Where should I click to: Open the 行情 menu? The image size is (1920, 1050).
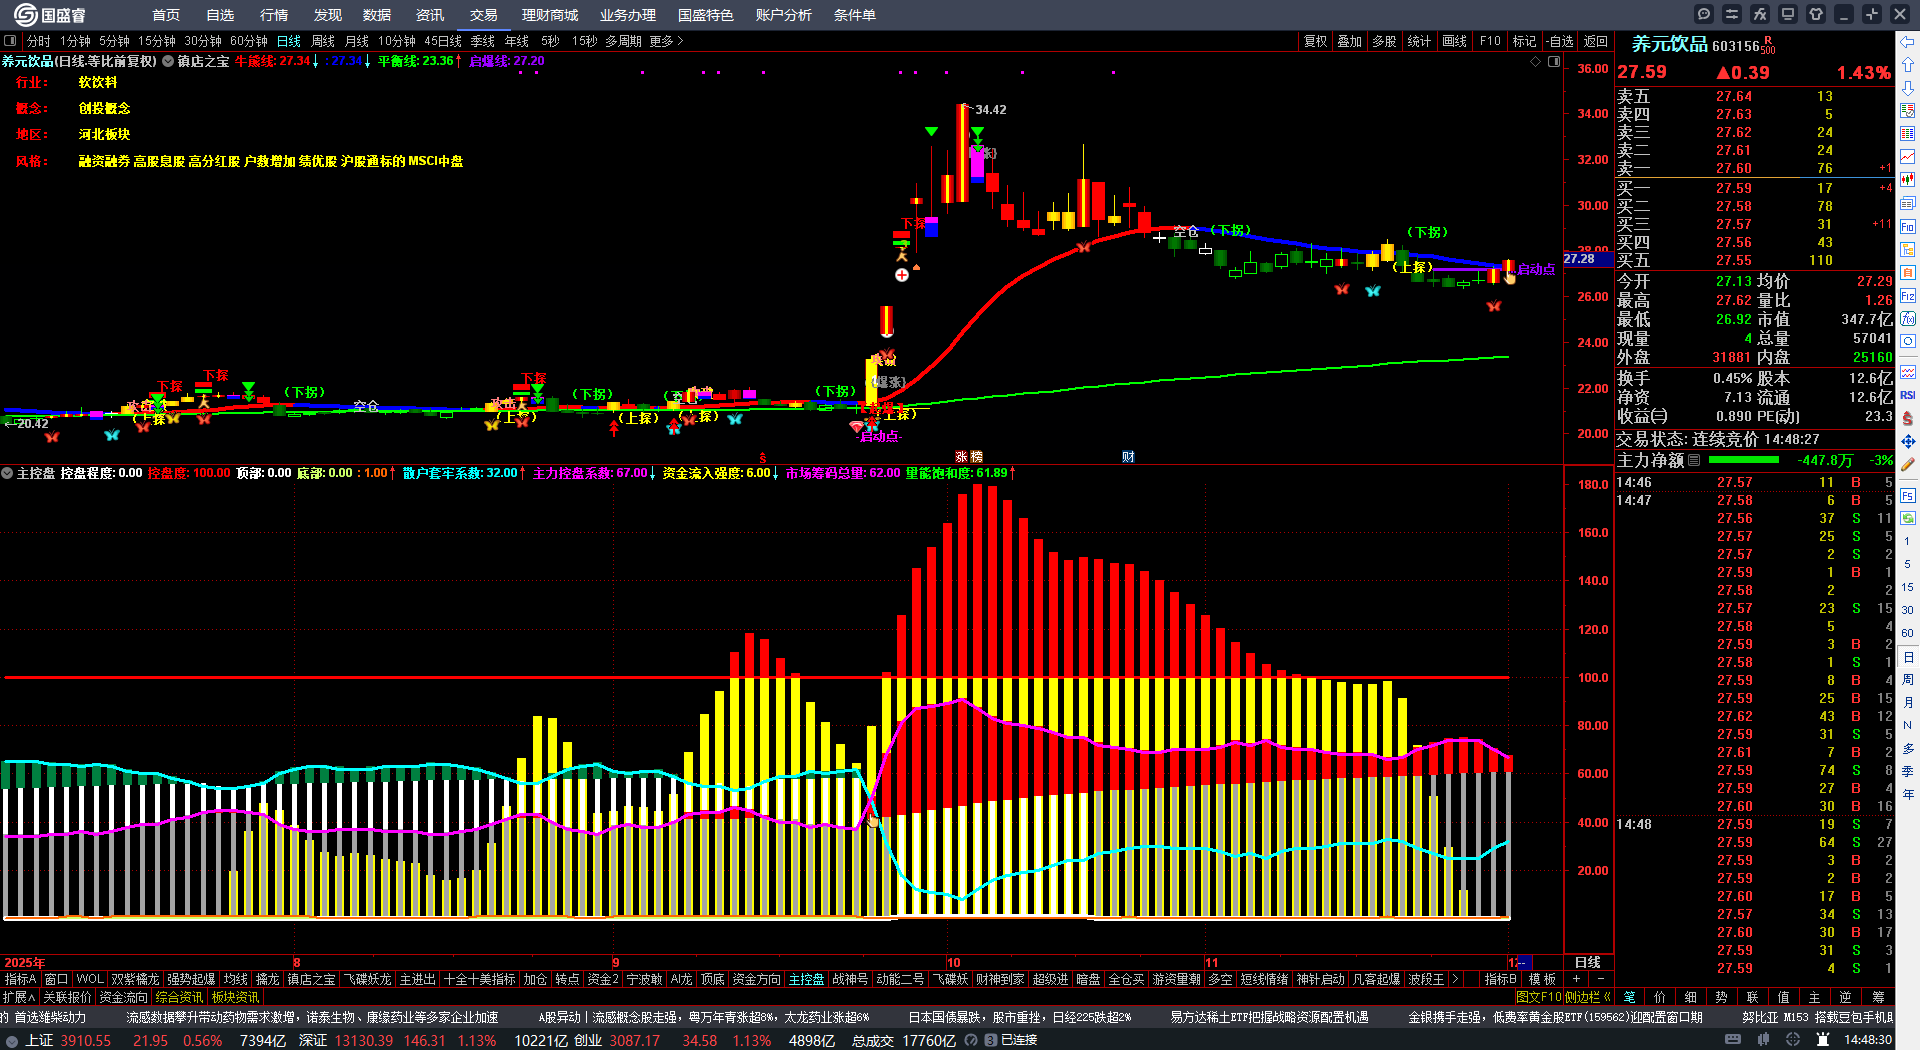click(x=274, y=15)
